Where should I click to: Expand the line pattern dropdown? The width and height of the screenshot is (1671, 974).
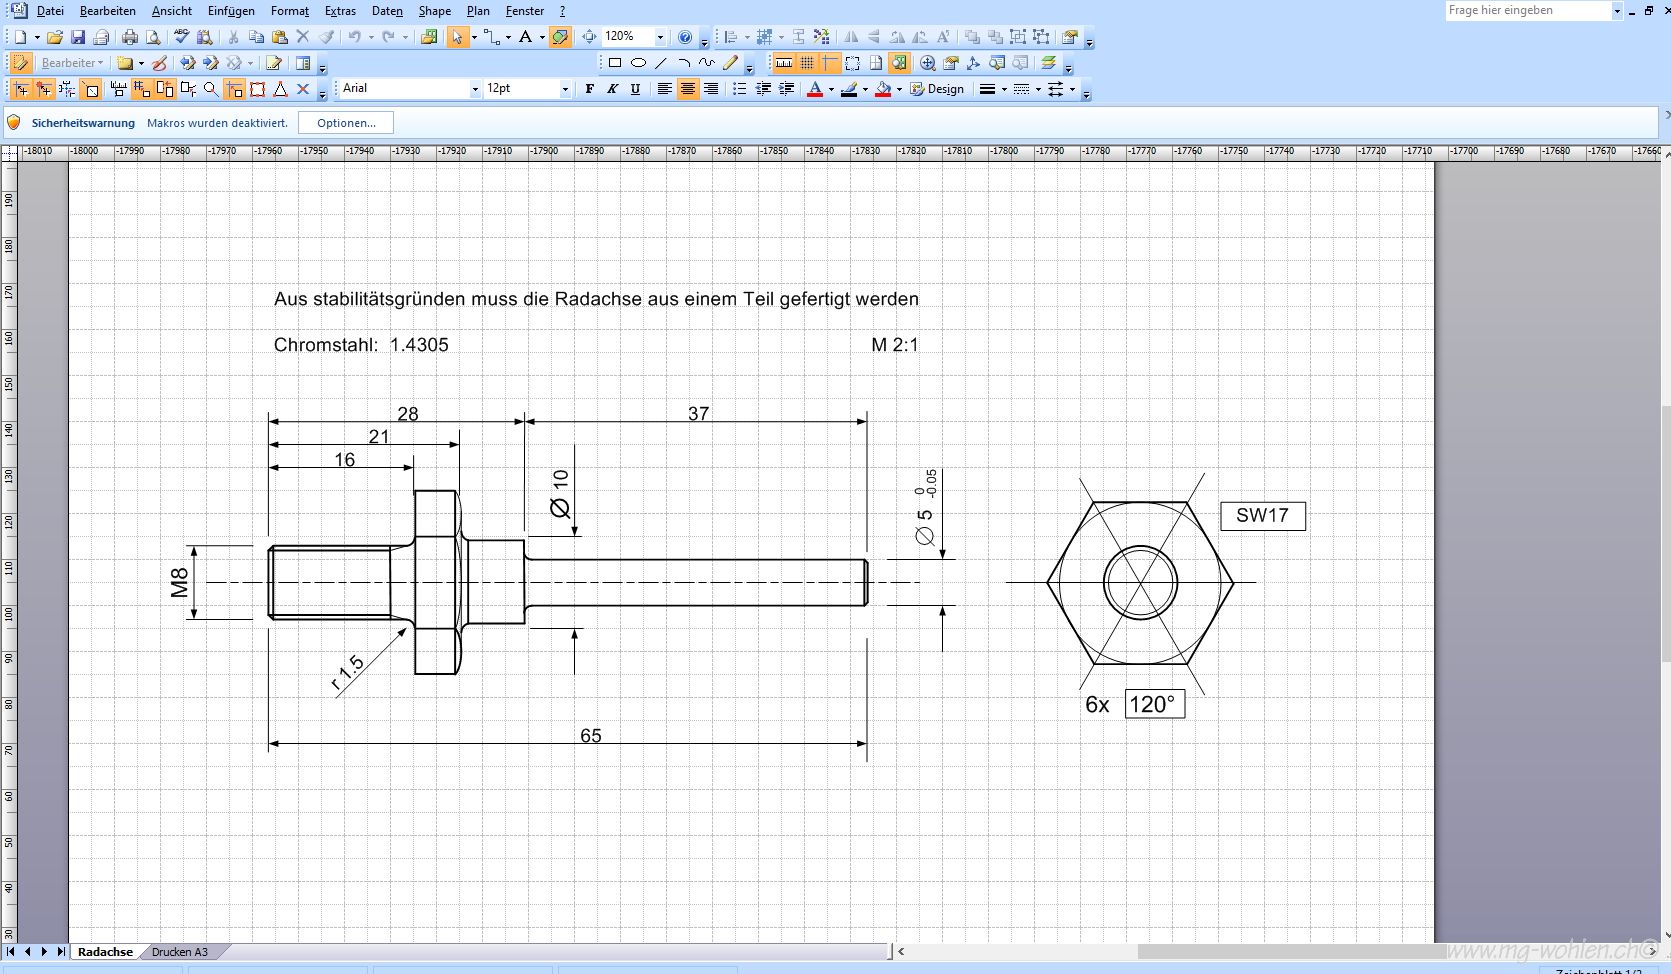(1038, 89)
